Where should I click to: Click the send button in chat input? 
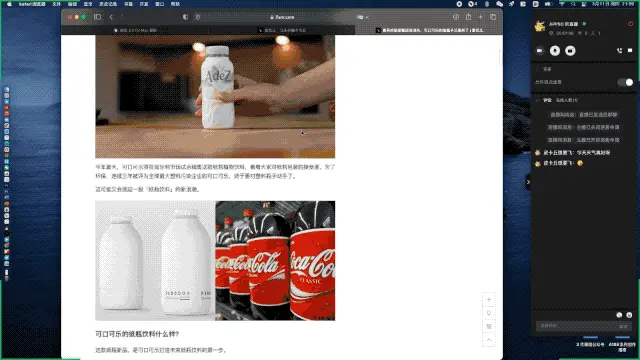(x=623, y=326)
